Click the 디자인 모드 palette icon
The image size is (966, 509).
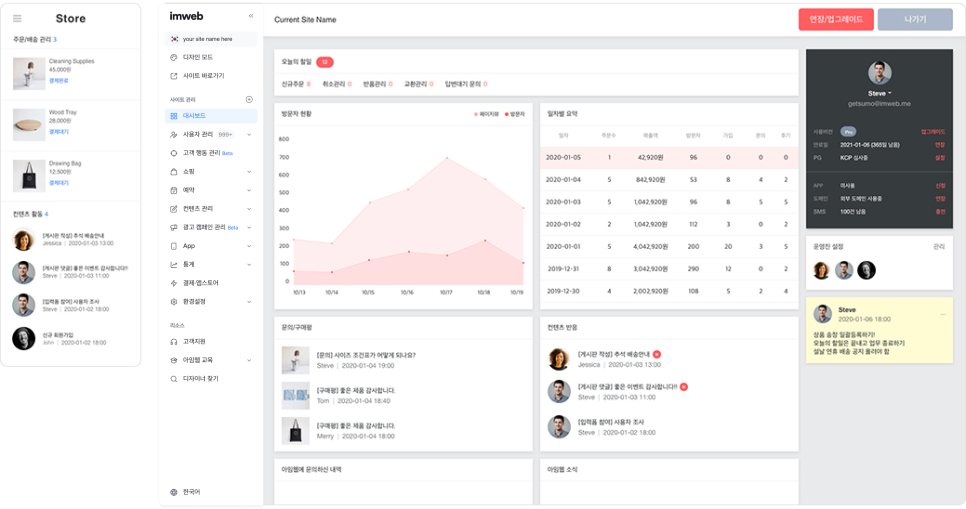click(x=174, y=57)
